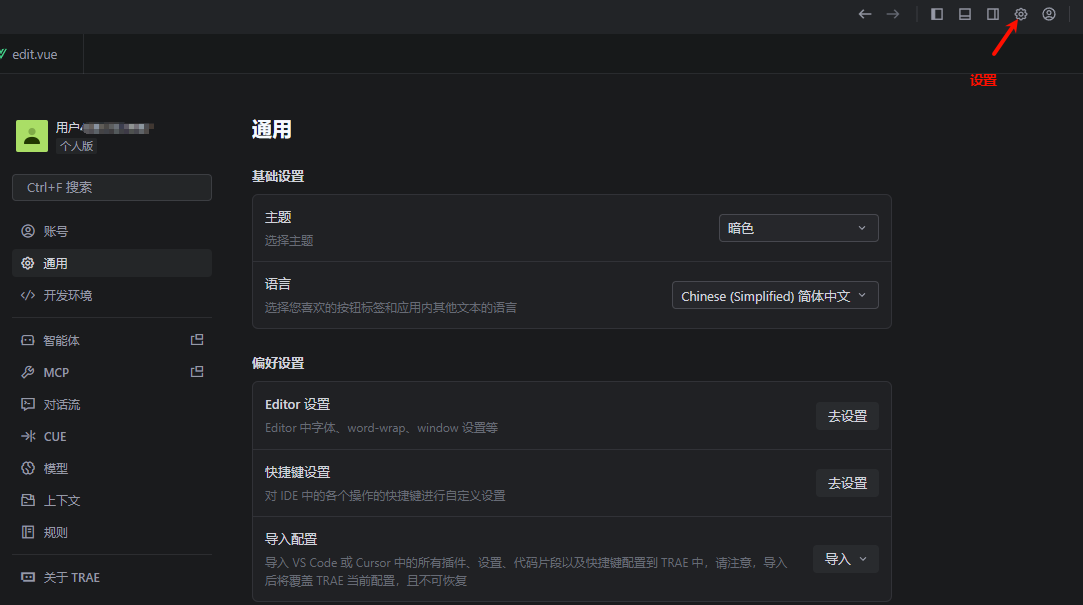Image resolution: width=1083 pixels, height=605 pixels.
Task: Open settings via the top gear icon
Action: tap(1021, 14)
